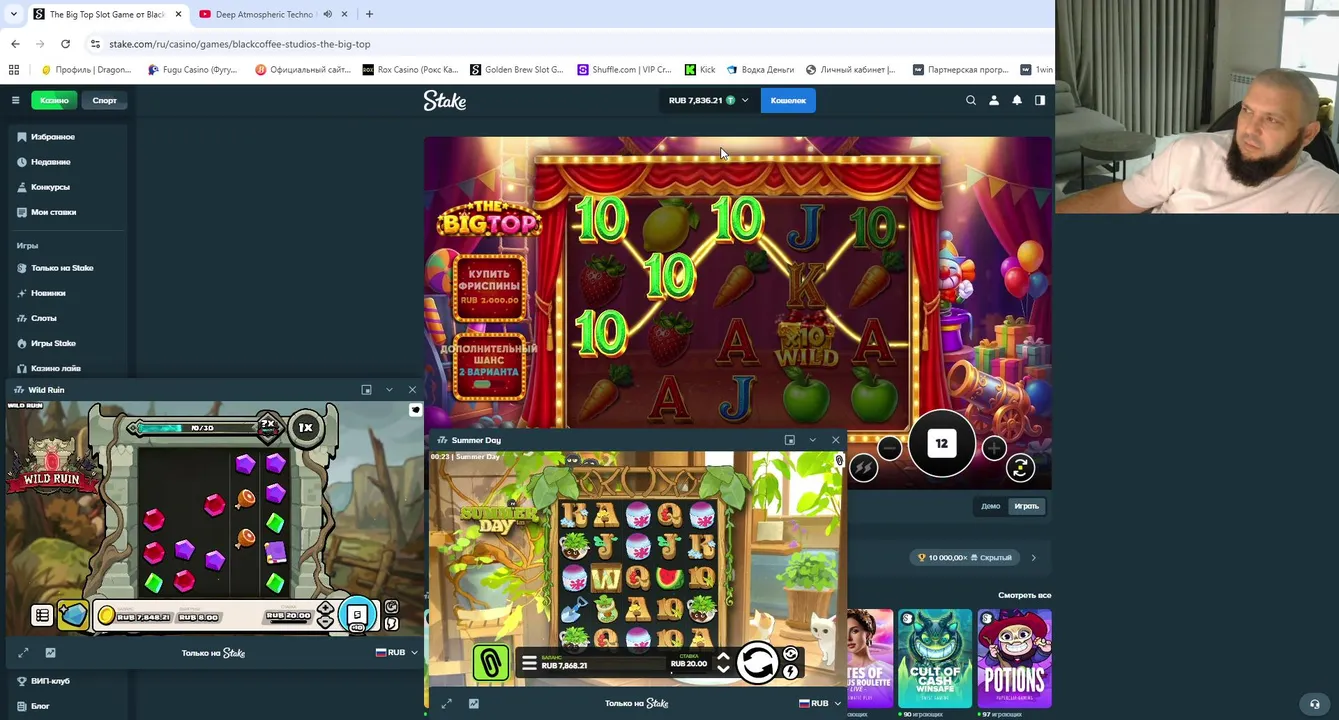Screen dimensions: 1339x720
Task: Spin the Summer Day reels
Action: tap(758, 662)
